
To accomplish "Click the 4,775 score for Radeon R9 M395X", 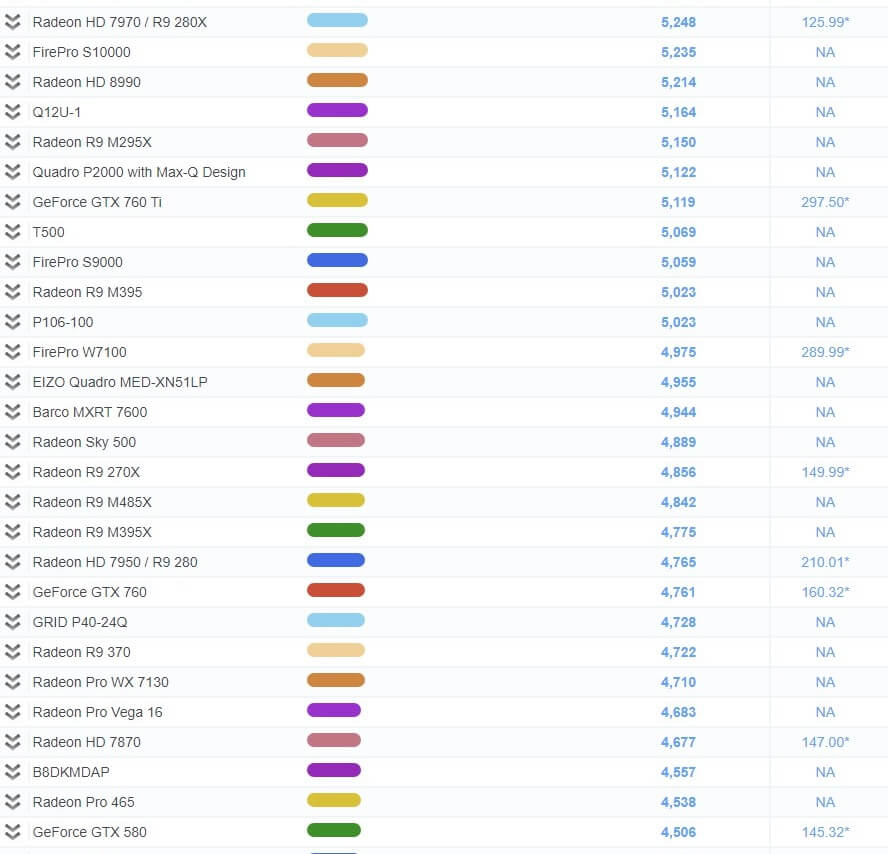I will coord(678,533).
